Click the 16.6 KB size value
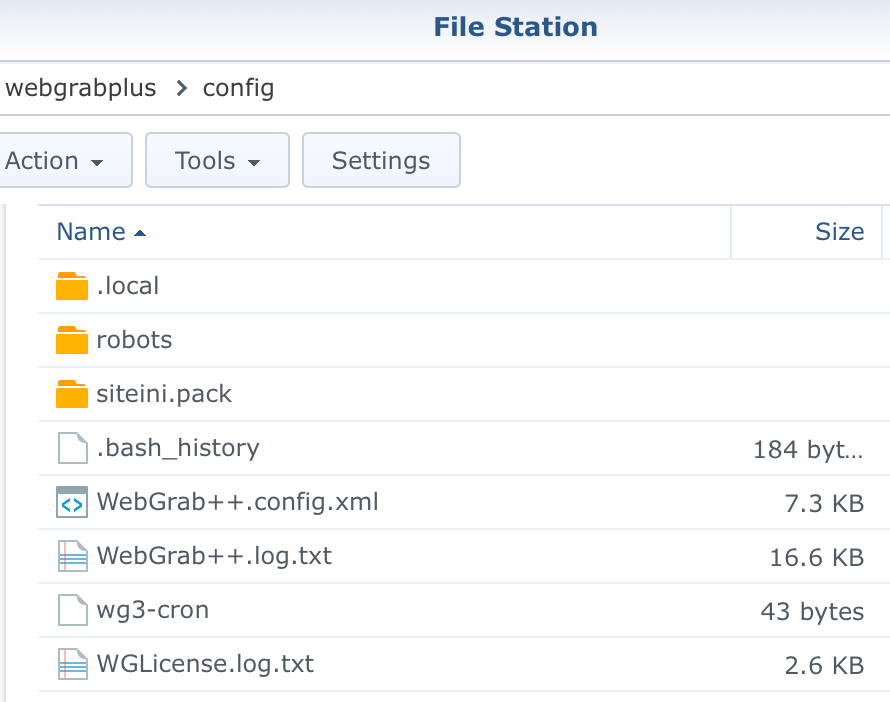The image size is (890, 702). 817,557
